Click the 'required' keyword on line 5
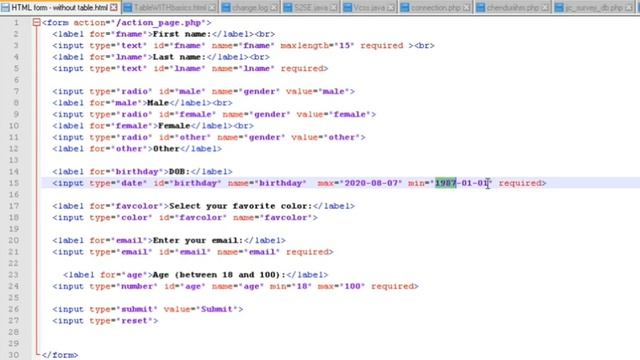The height and width of the screenshot is (360, 640). tap(302, 68)
